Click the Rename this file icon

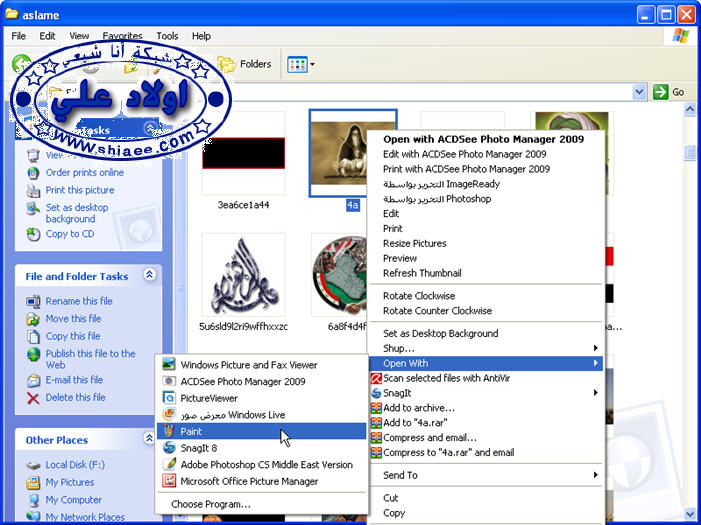[33, 301]
